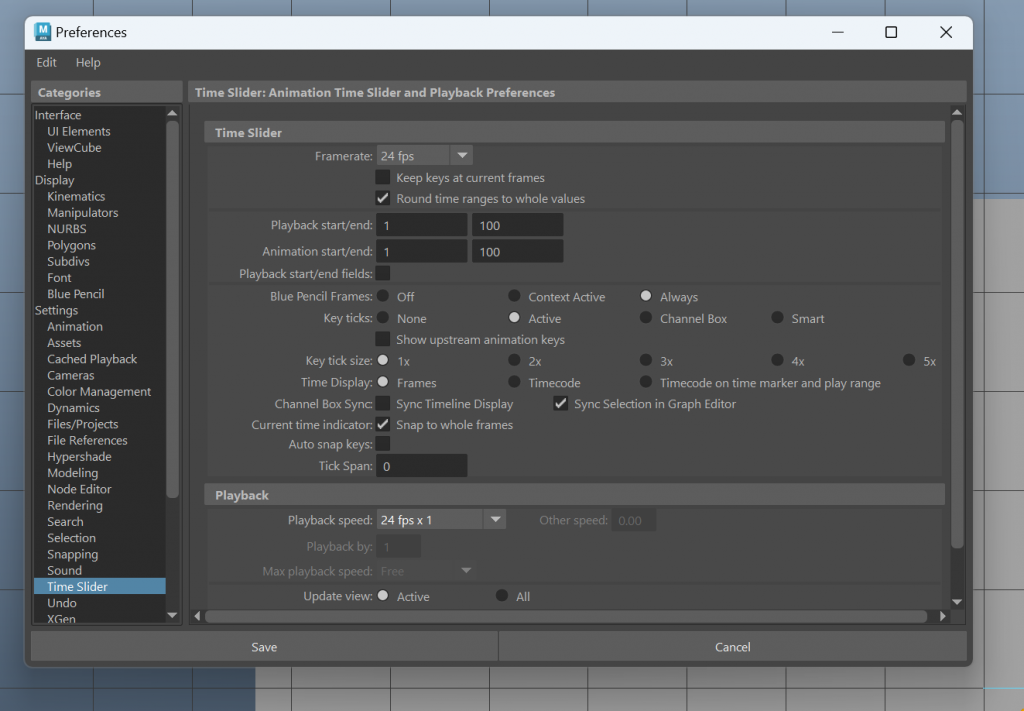Select 1x key tick size
Viewport: 1024px width, 711px height.
coord(383,360)
